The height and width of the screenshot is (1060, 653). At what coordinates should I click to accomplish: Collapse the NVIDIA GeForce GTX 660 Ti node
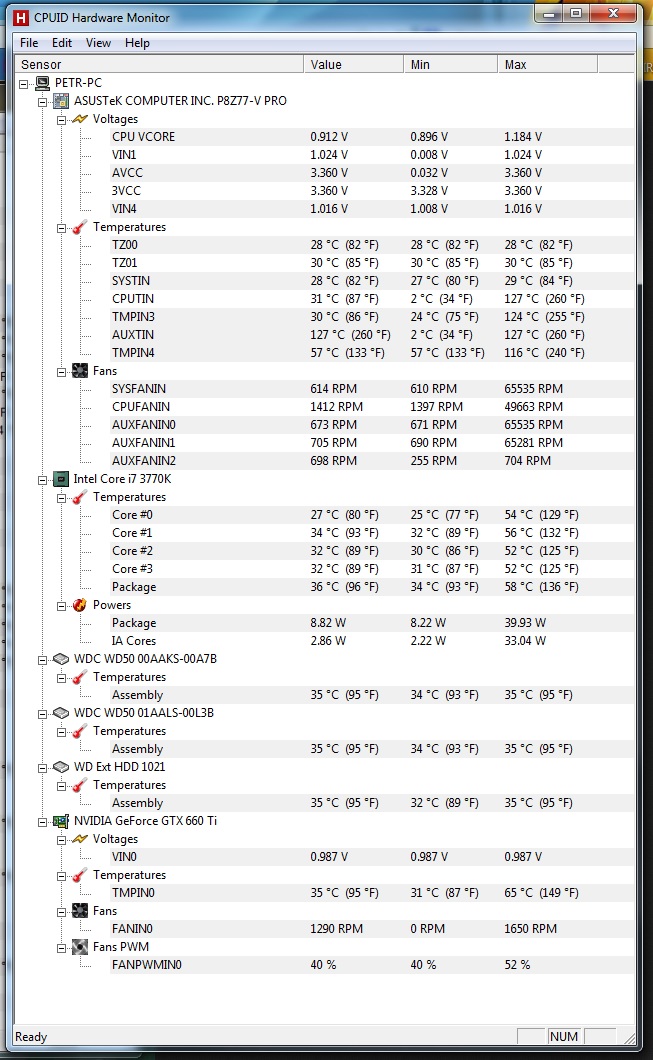[x=43, y=822]
